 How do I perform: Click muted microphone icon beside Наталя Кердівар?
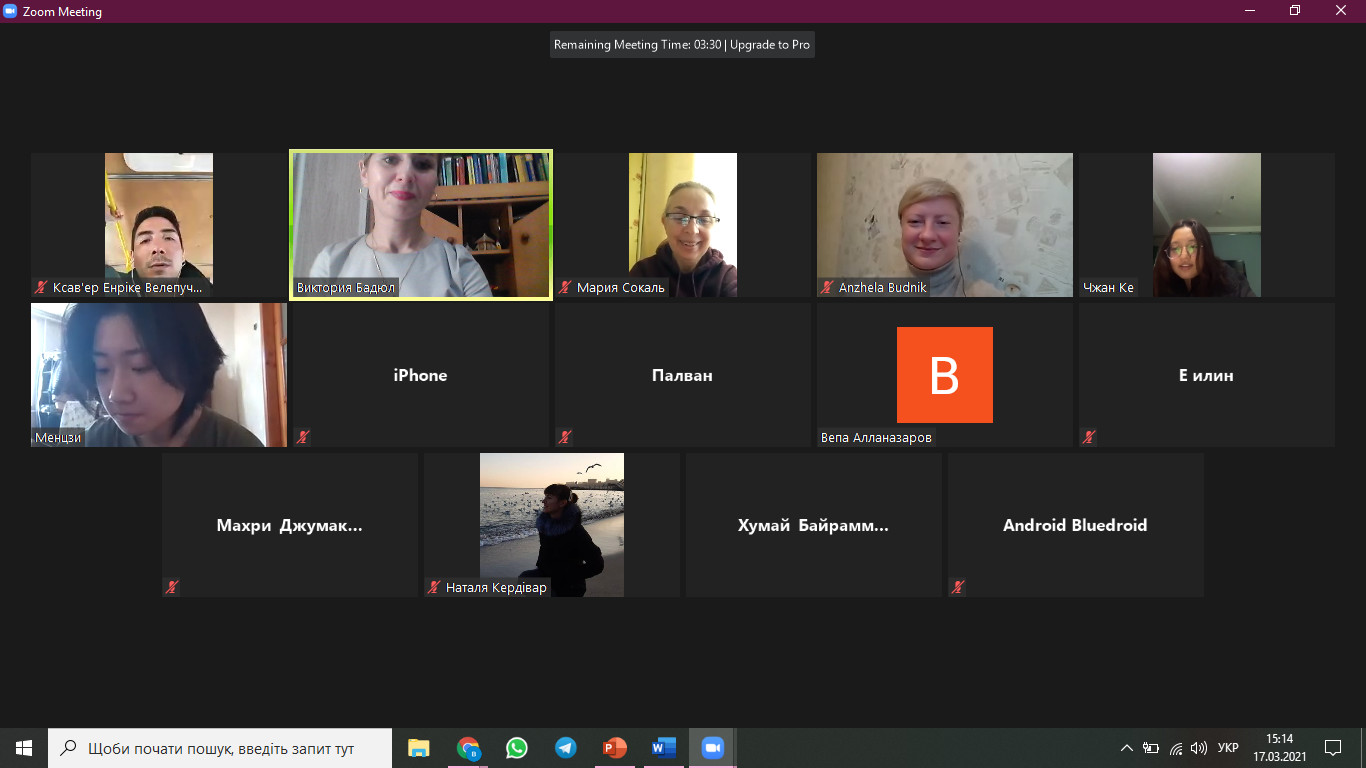[434, 587]
